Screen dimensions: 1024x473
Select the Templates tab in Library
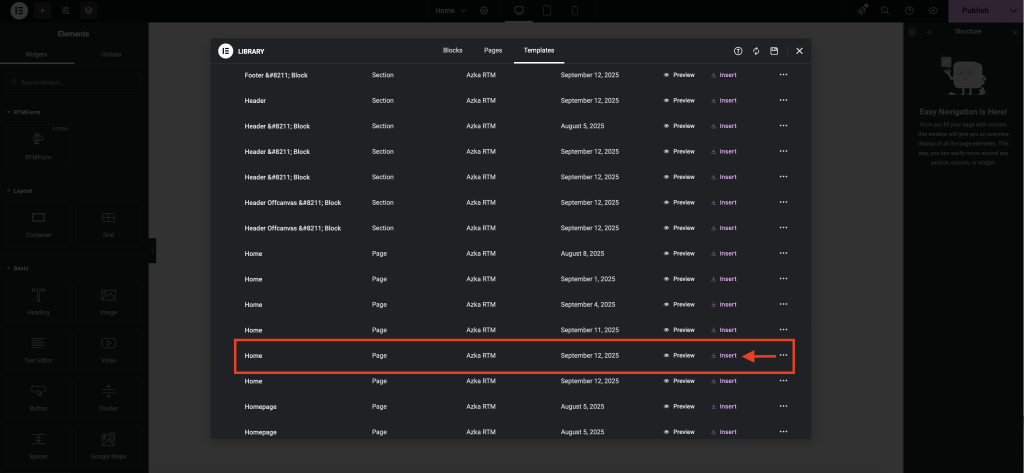point(539,50)
